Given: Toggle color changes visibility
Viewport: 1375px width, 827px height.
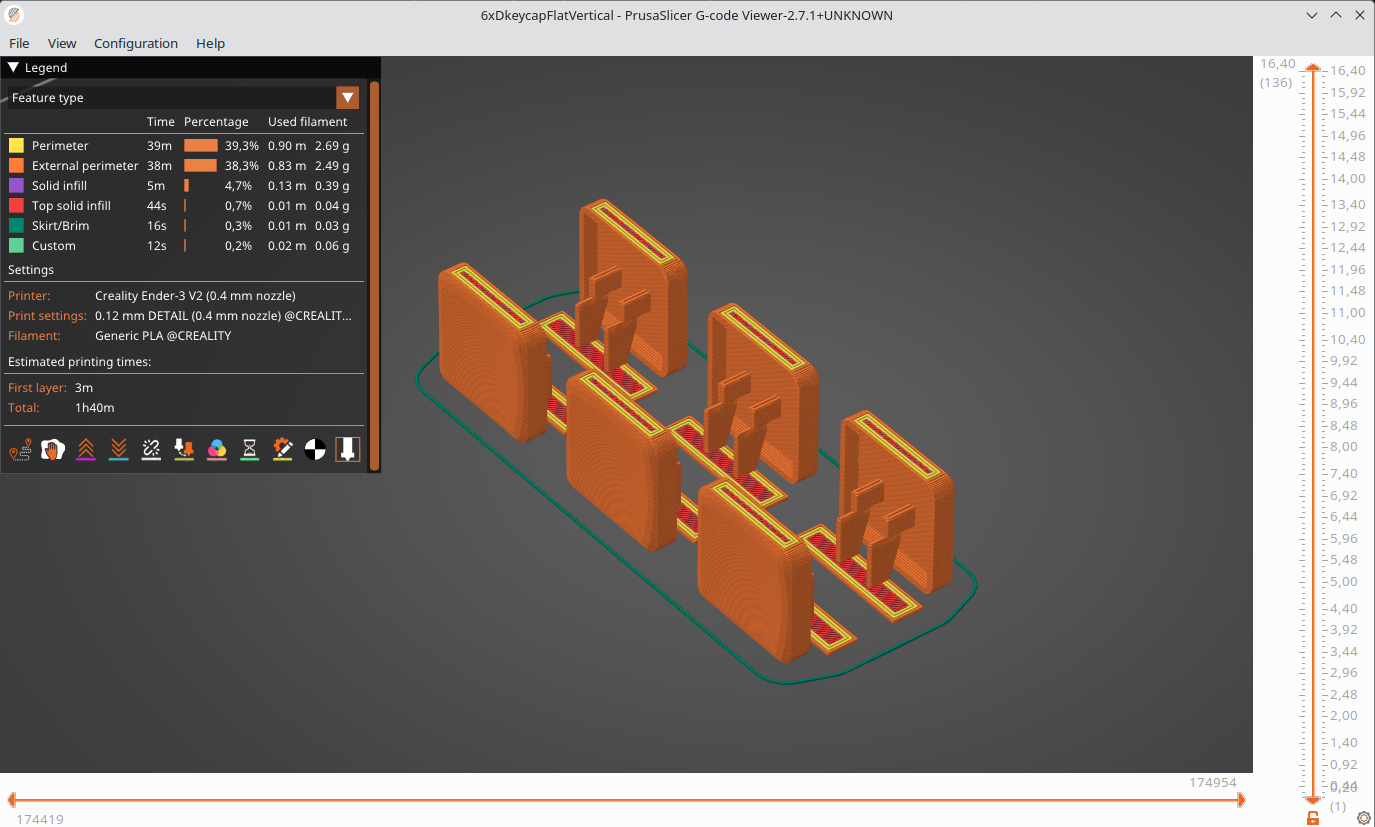Looking at the screenshot, I should 217,449.
